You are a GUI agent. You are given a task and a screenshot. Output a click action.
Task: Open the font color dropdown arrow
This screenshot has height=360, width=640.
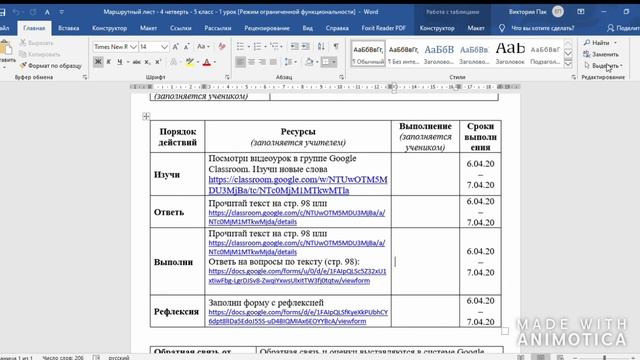215,62
